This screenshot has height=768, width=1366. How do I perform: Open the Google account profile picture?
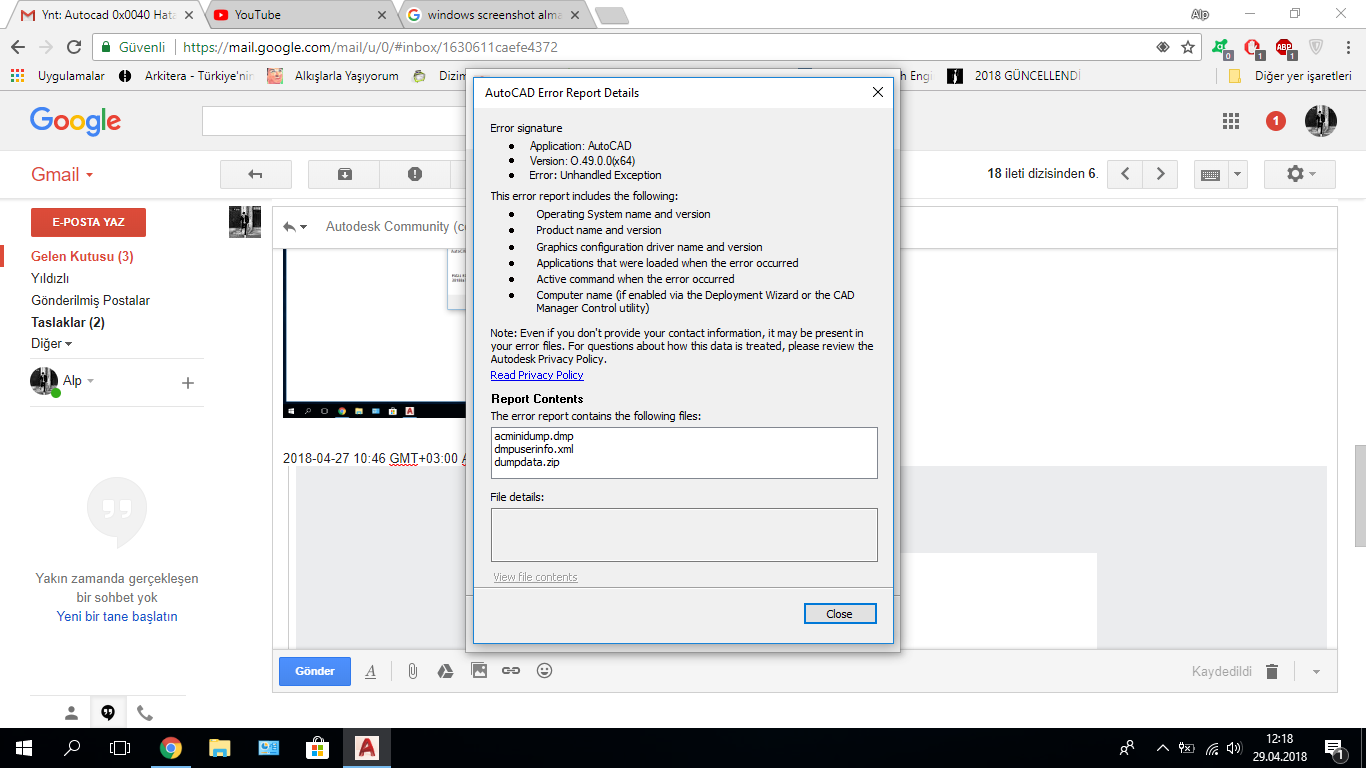(1321, 121)
